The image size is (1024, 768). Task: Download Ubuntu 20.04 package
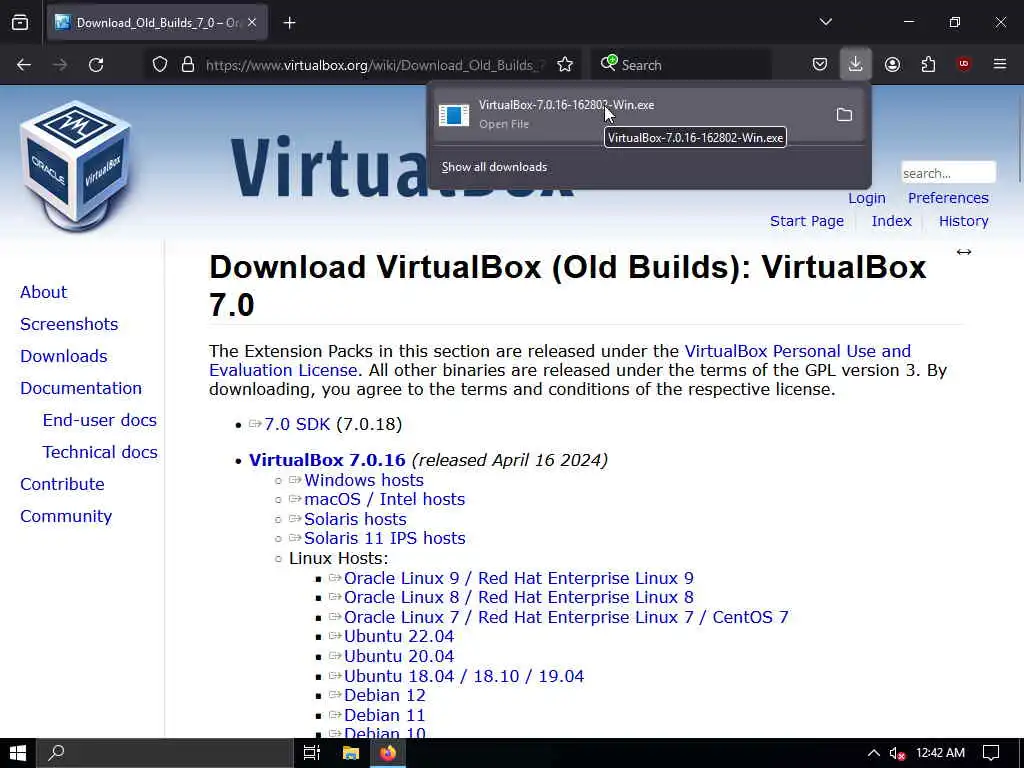(399, 656)
